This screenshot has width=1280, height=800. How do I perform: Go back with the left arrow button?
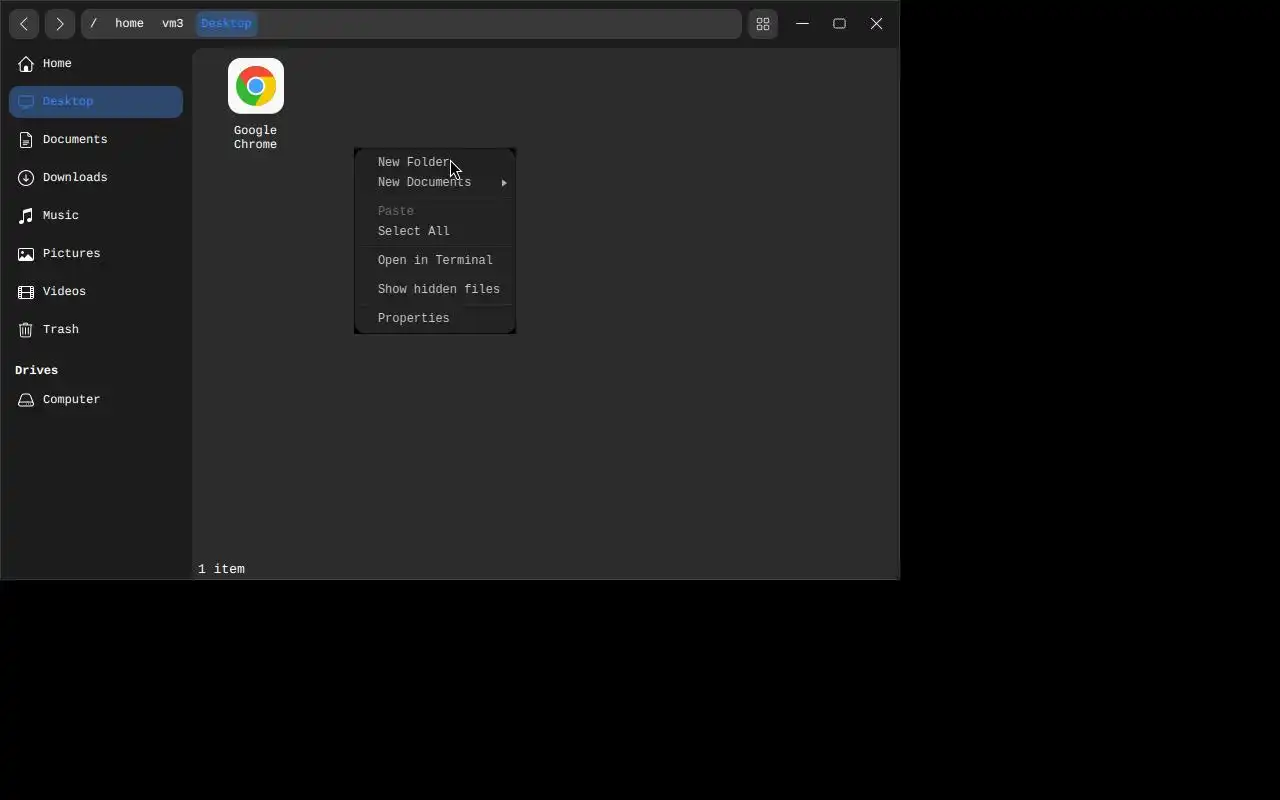24,24
